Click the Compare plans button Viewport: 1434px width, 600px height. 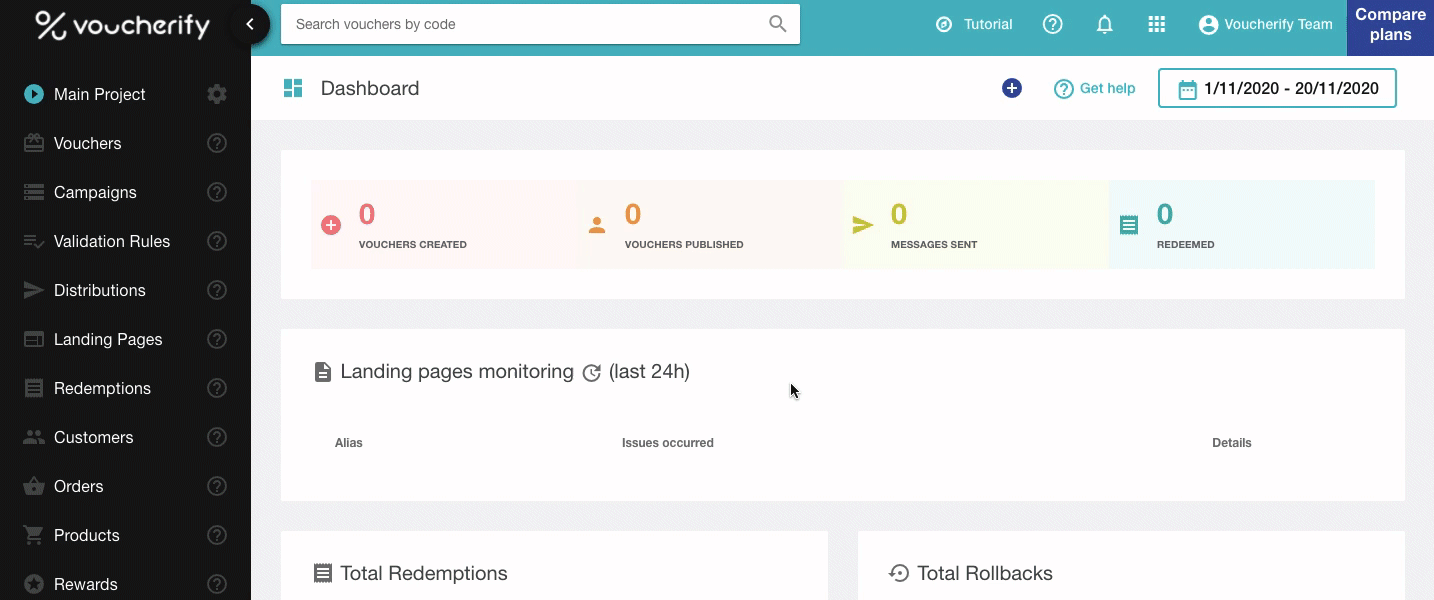(1390, 26)
